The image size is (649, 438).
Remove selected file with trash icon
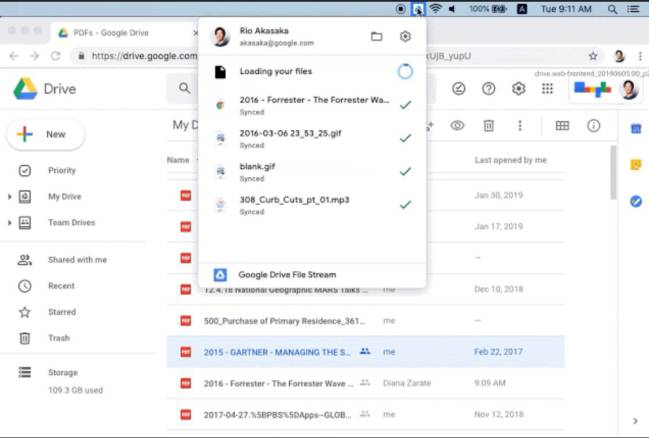(489, 125)
